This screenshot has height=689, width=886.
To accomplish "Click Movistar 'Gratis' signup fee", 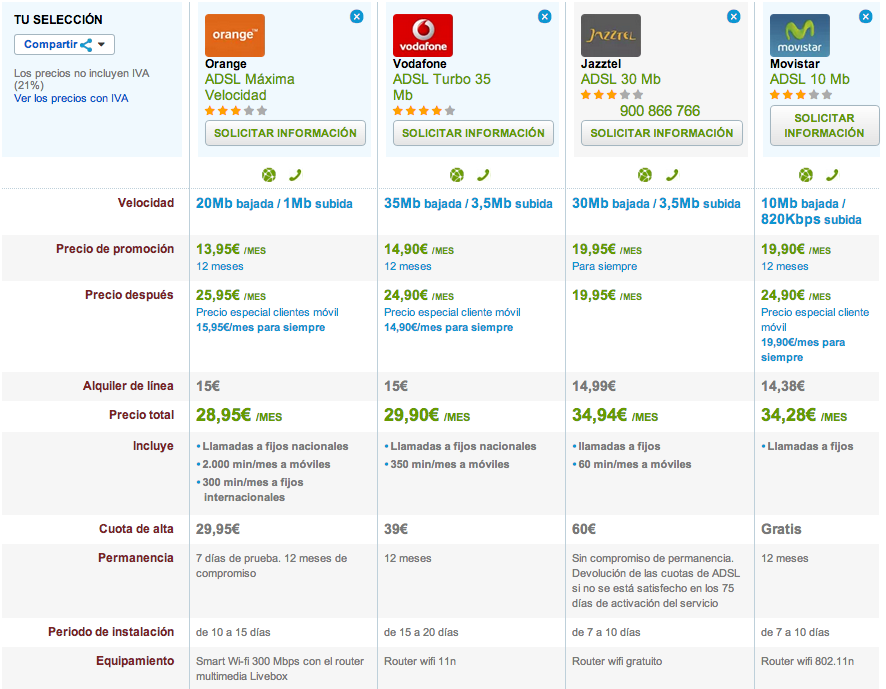I will click(x=781, y=529).
